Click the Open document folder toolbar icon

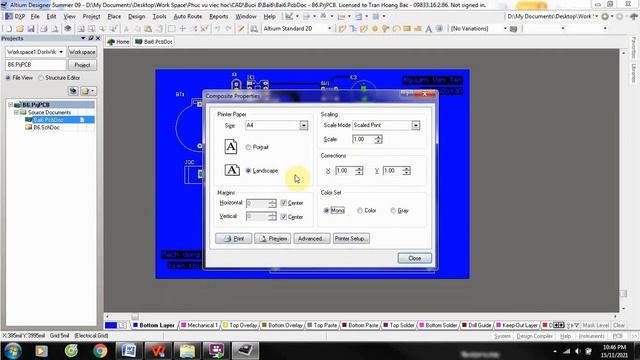coord(20,29)
